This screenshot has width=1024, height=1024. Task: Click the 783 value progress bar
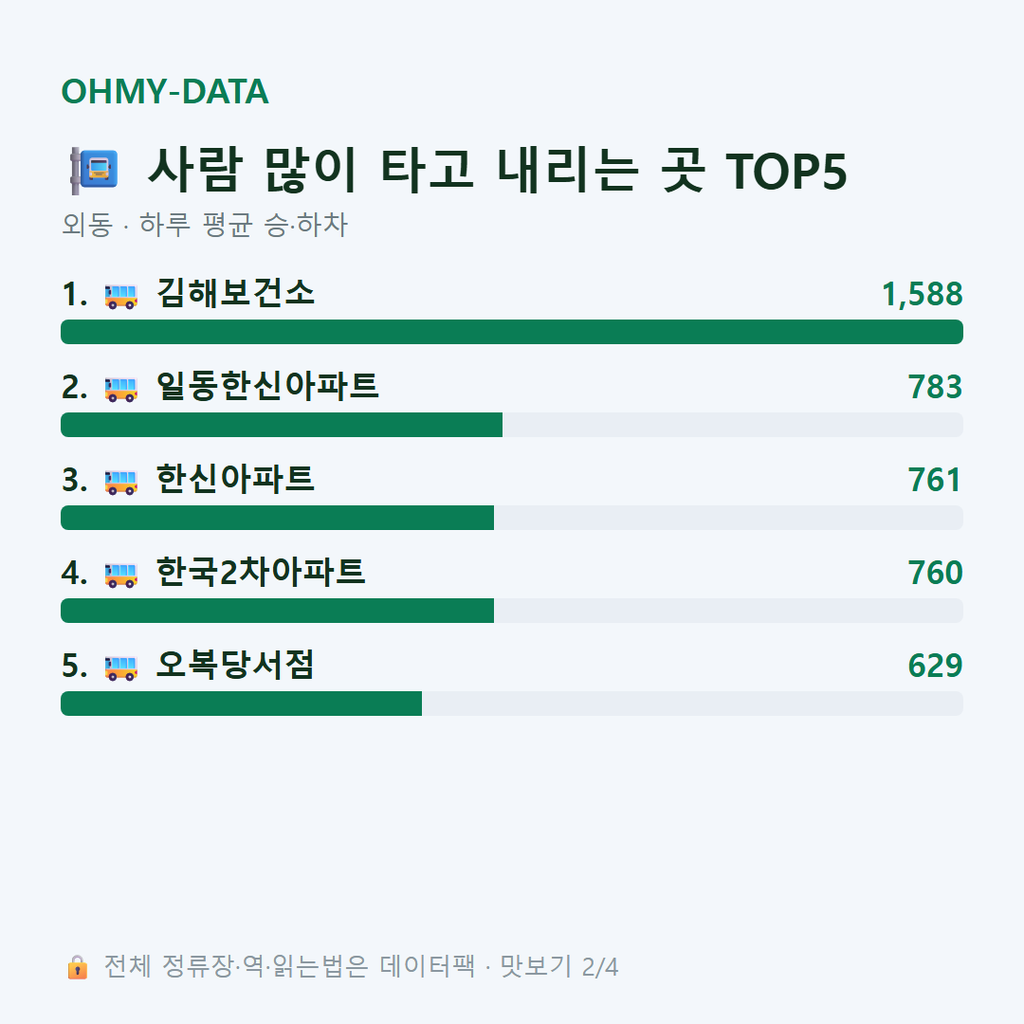(512, 424)
